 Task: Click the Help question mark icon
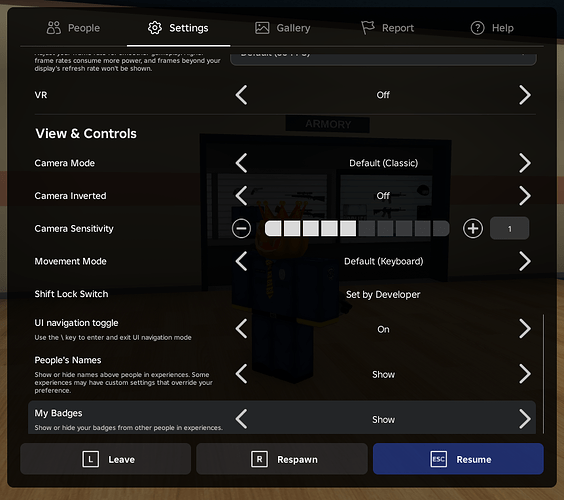(477, 28)
